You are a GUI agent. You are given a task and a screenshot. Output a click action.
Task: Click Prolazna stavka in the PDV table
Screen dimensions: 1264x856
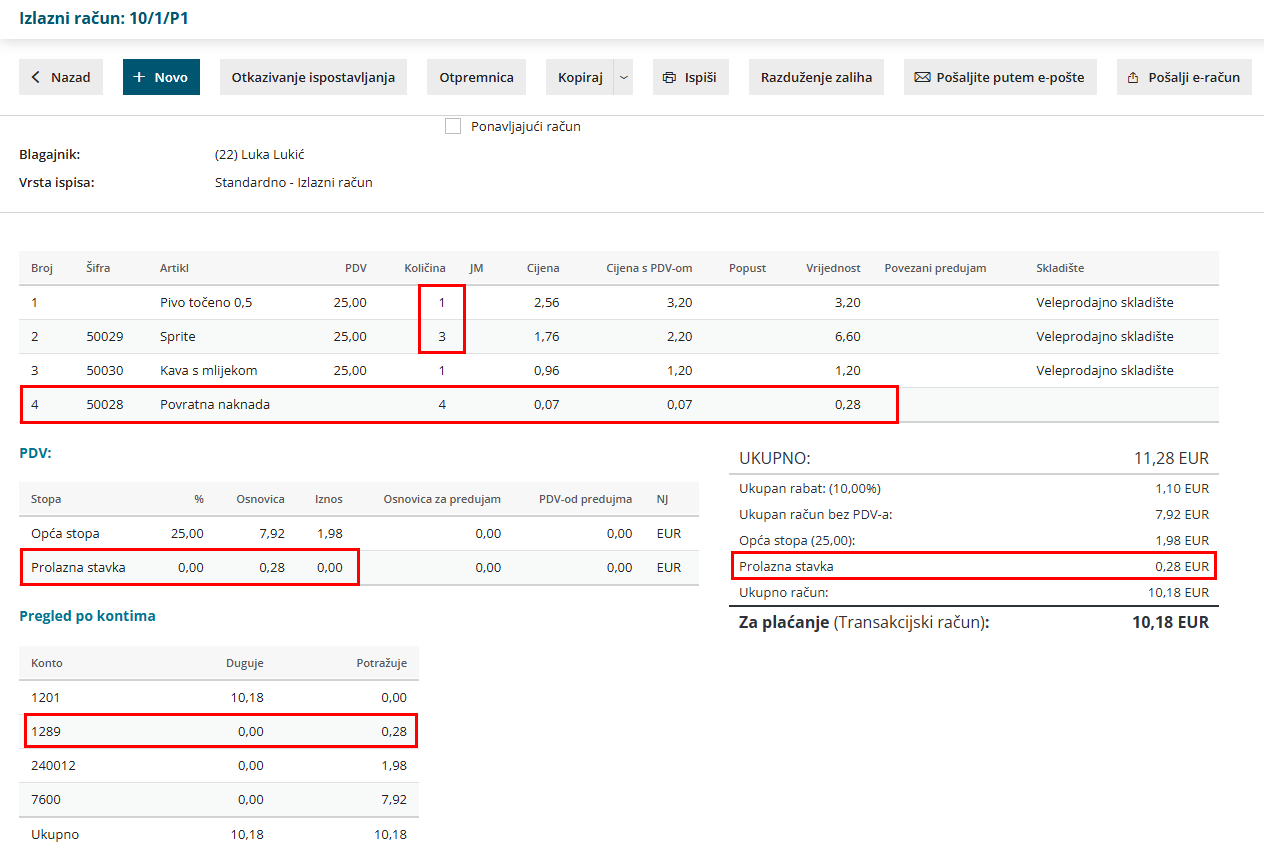tap(78, 567)
